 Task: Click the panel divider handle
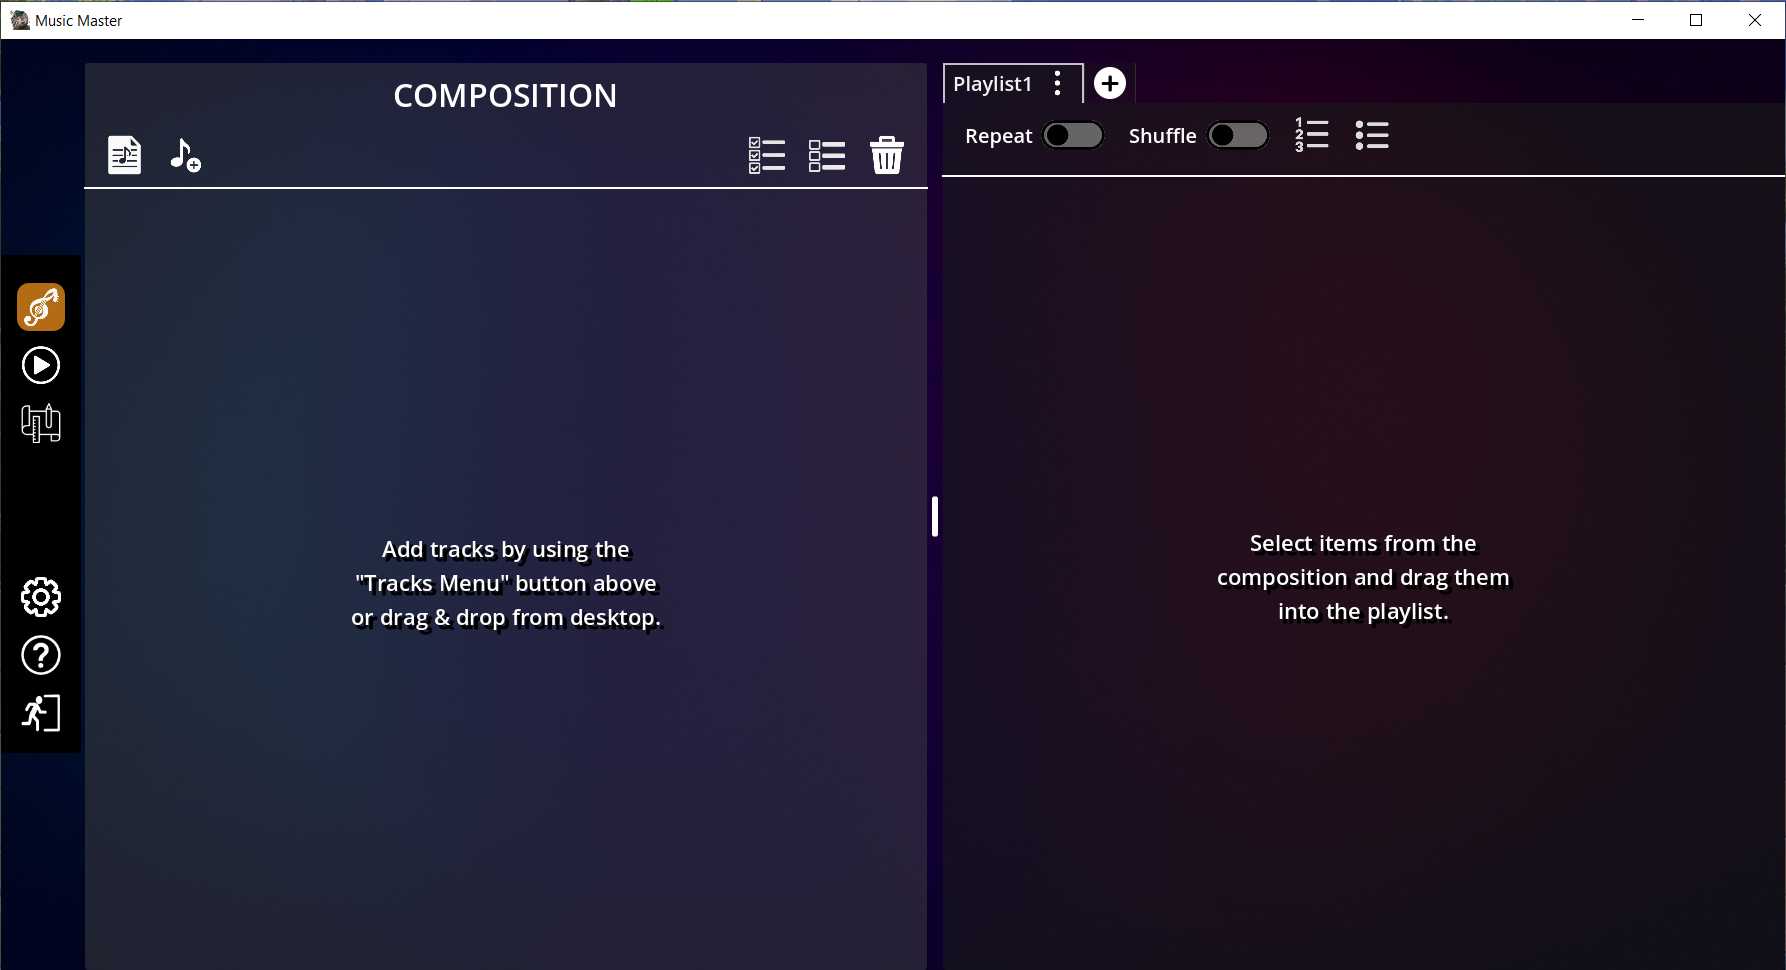[935, 517]
